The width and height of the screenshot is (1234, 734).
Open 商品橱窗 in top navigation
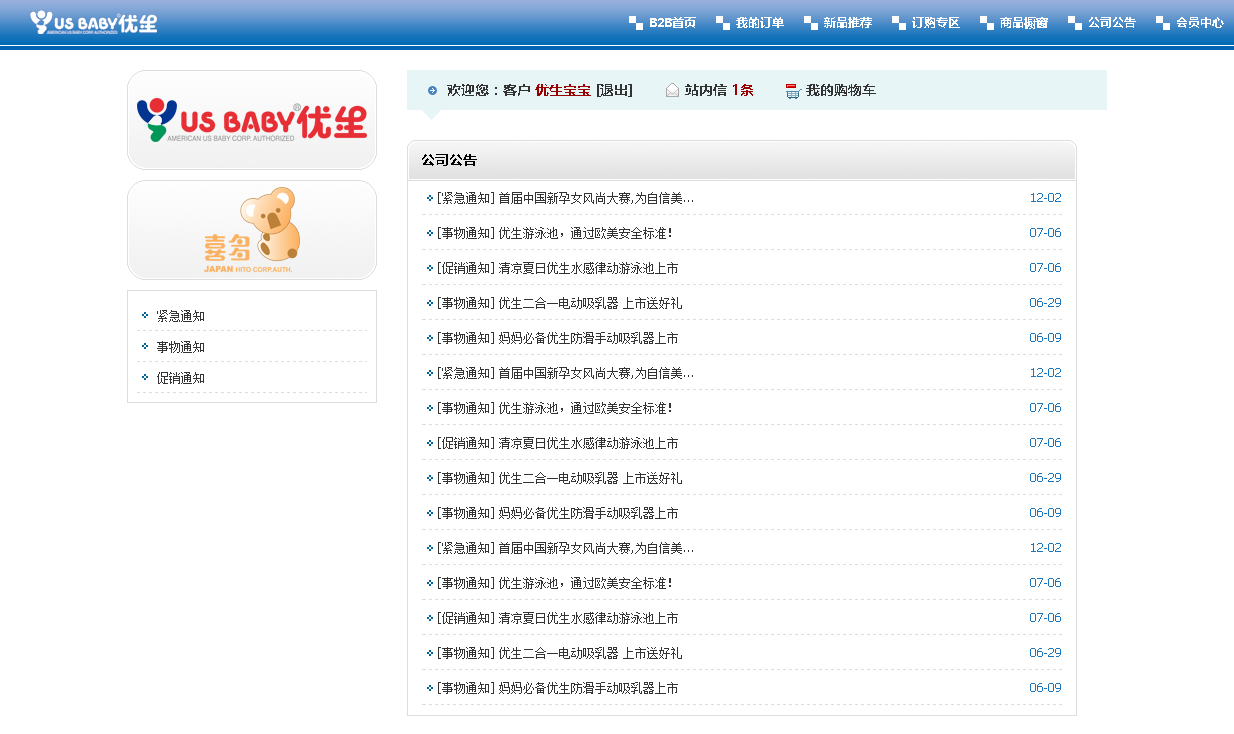[1023, 23]
